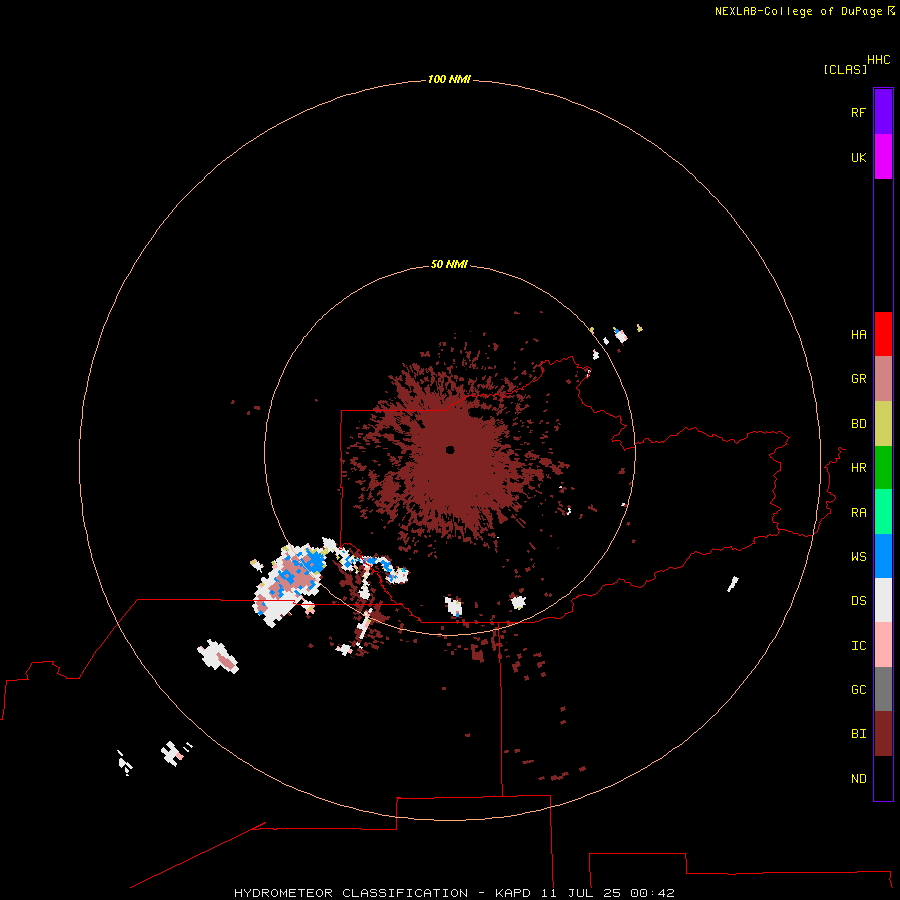Click the 11 JUL 25 date text
This screenshot has height=900, width=900.
click(x=580, y=893)
